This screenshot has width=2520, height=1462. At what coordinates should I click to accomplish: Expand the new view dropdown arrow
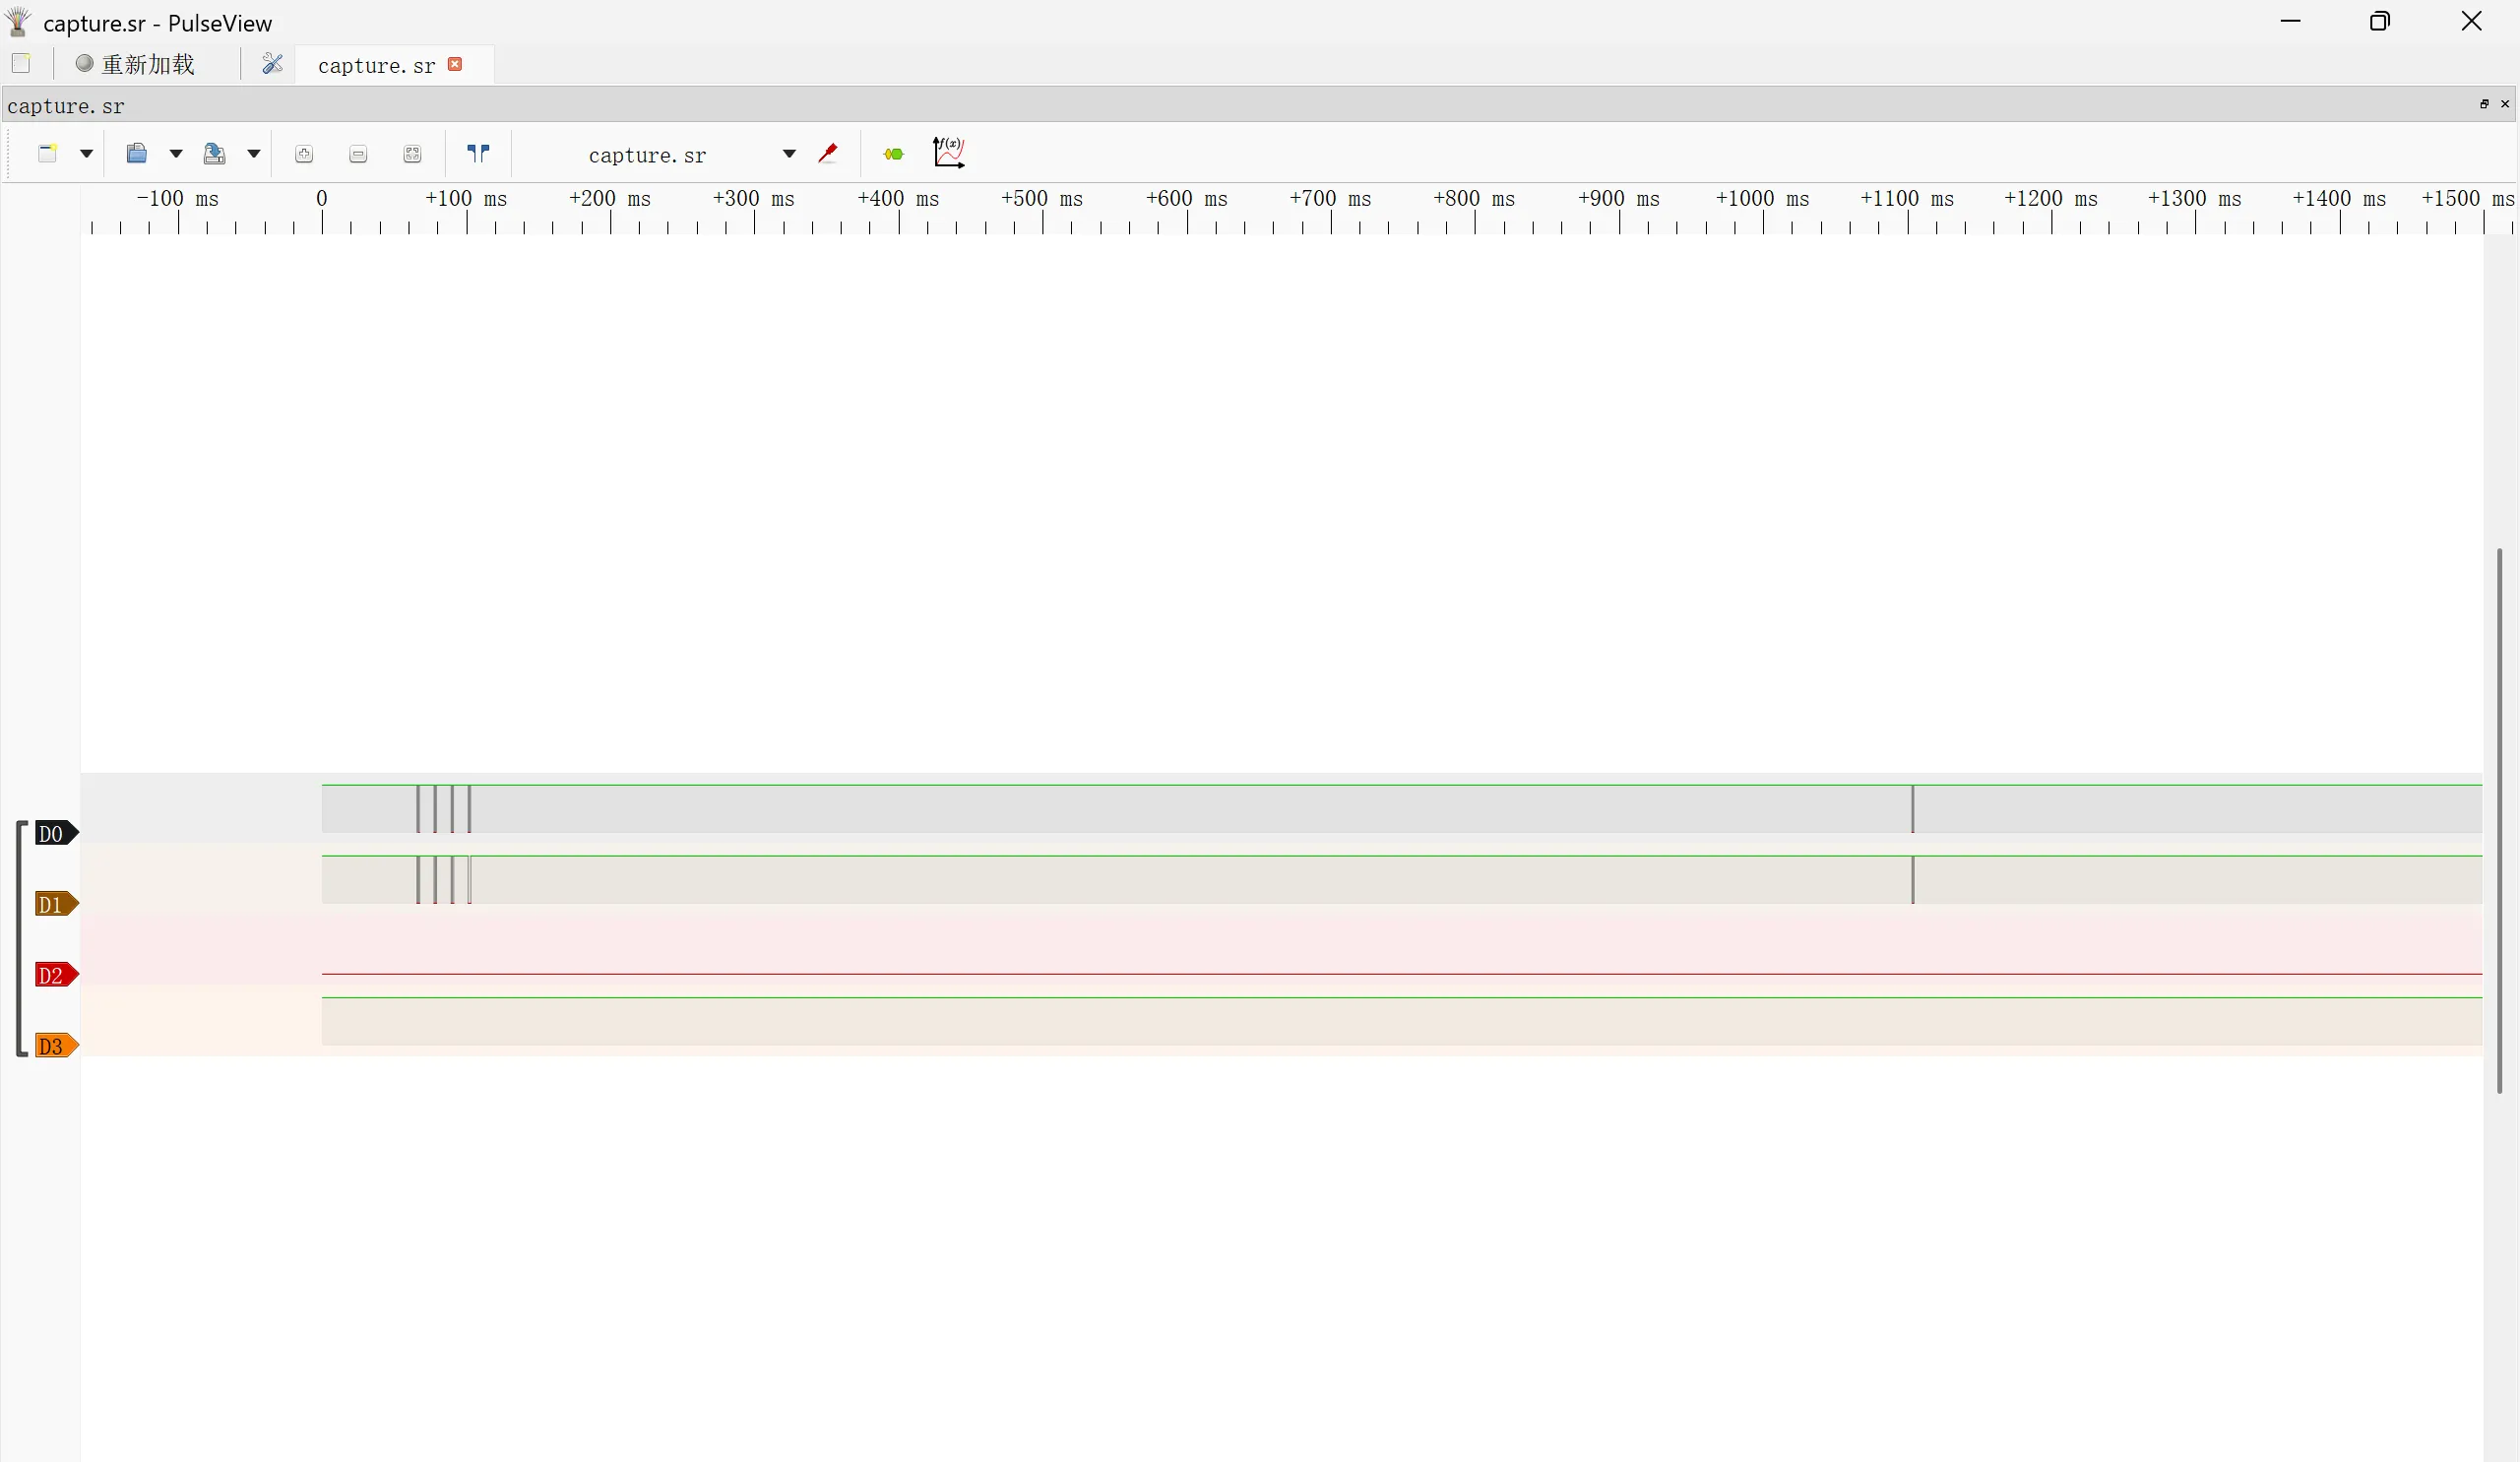pos(86,153)
